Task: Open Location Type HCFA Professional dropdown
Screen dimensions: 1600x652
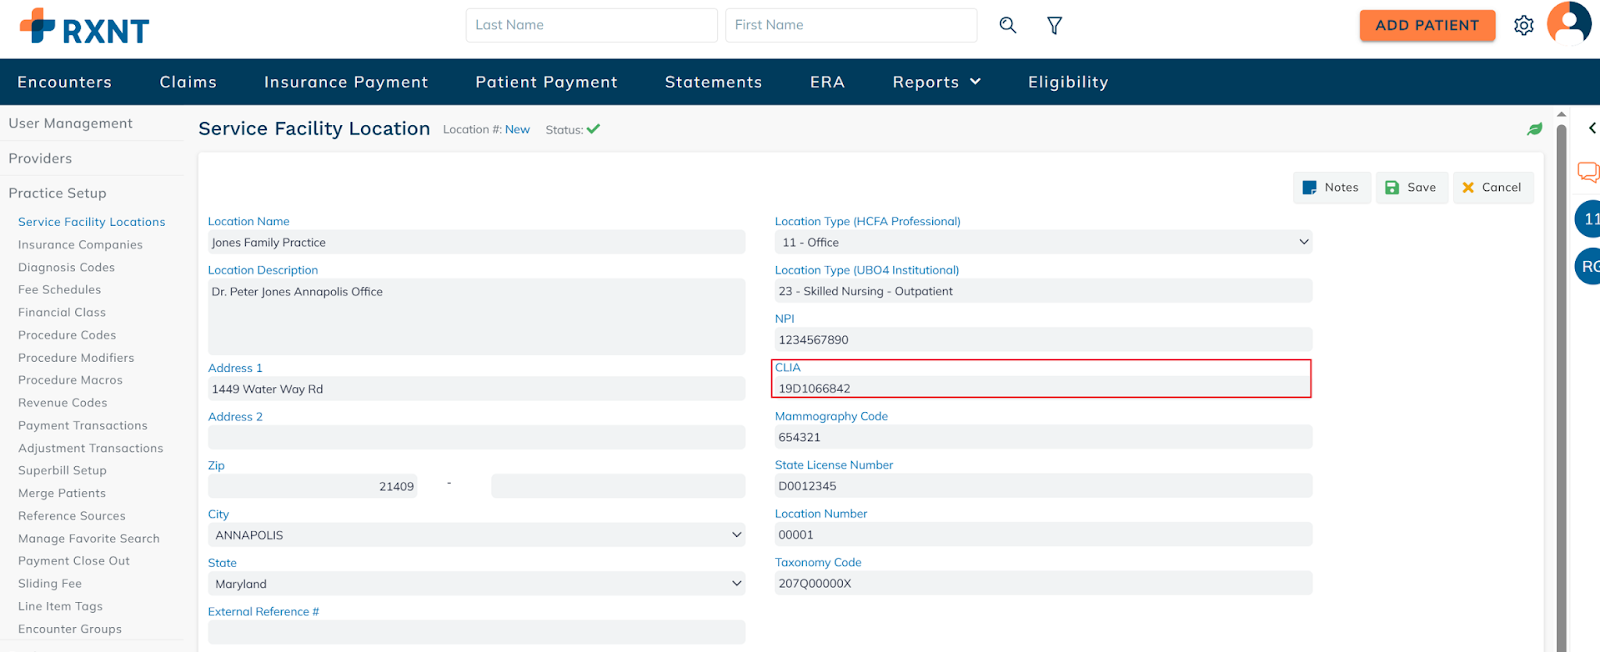Action: click(x=1042, y=242)
